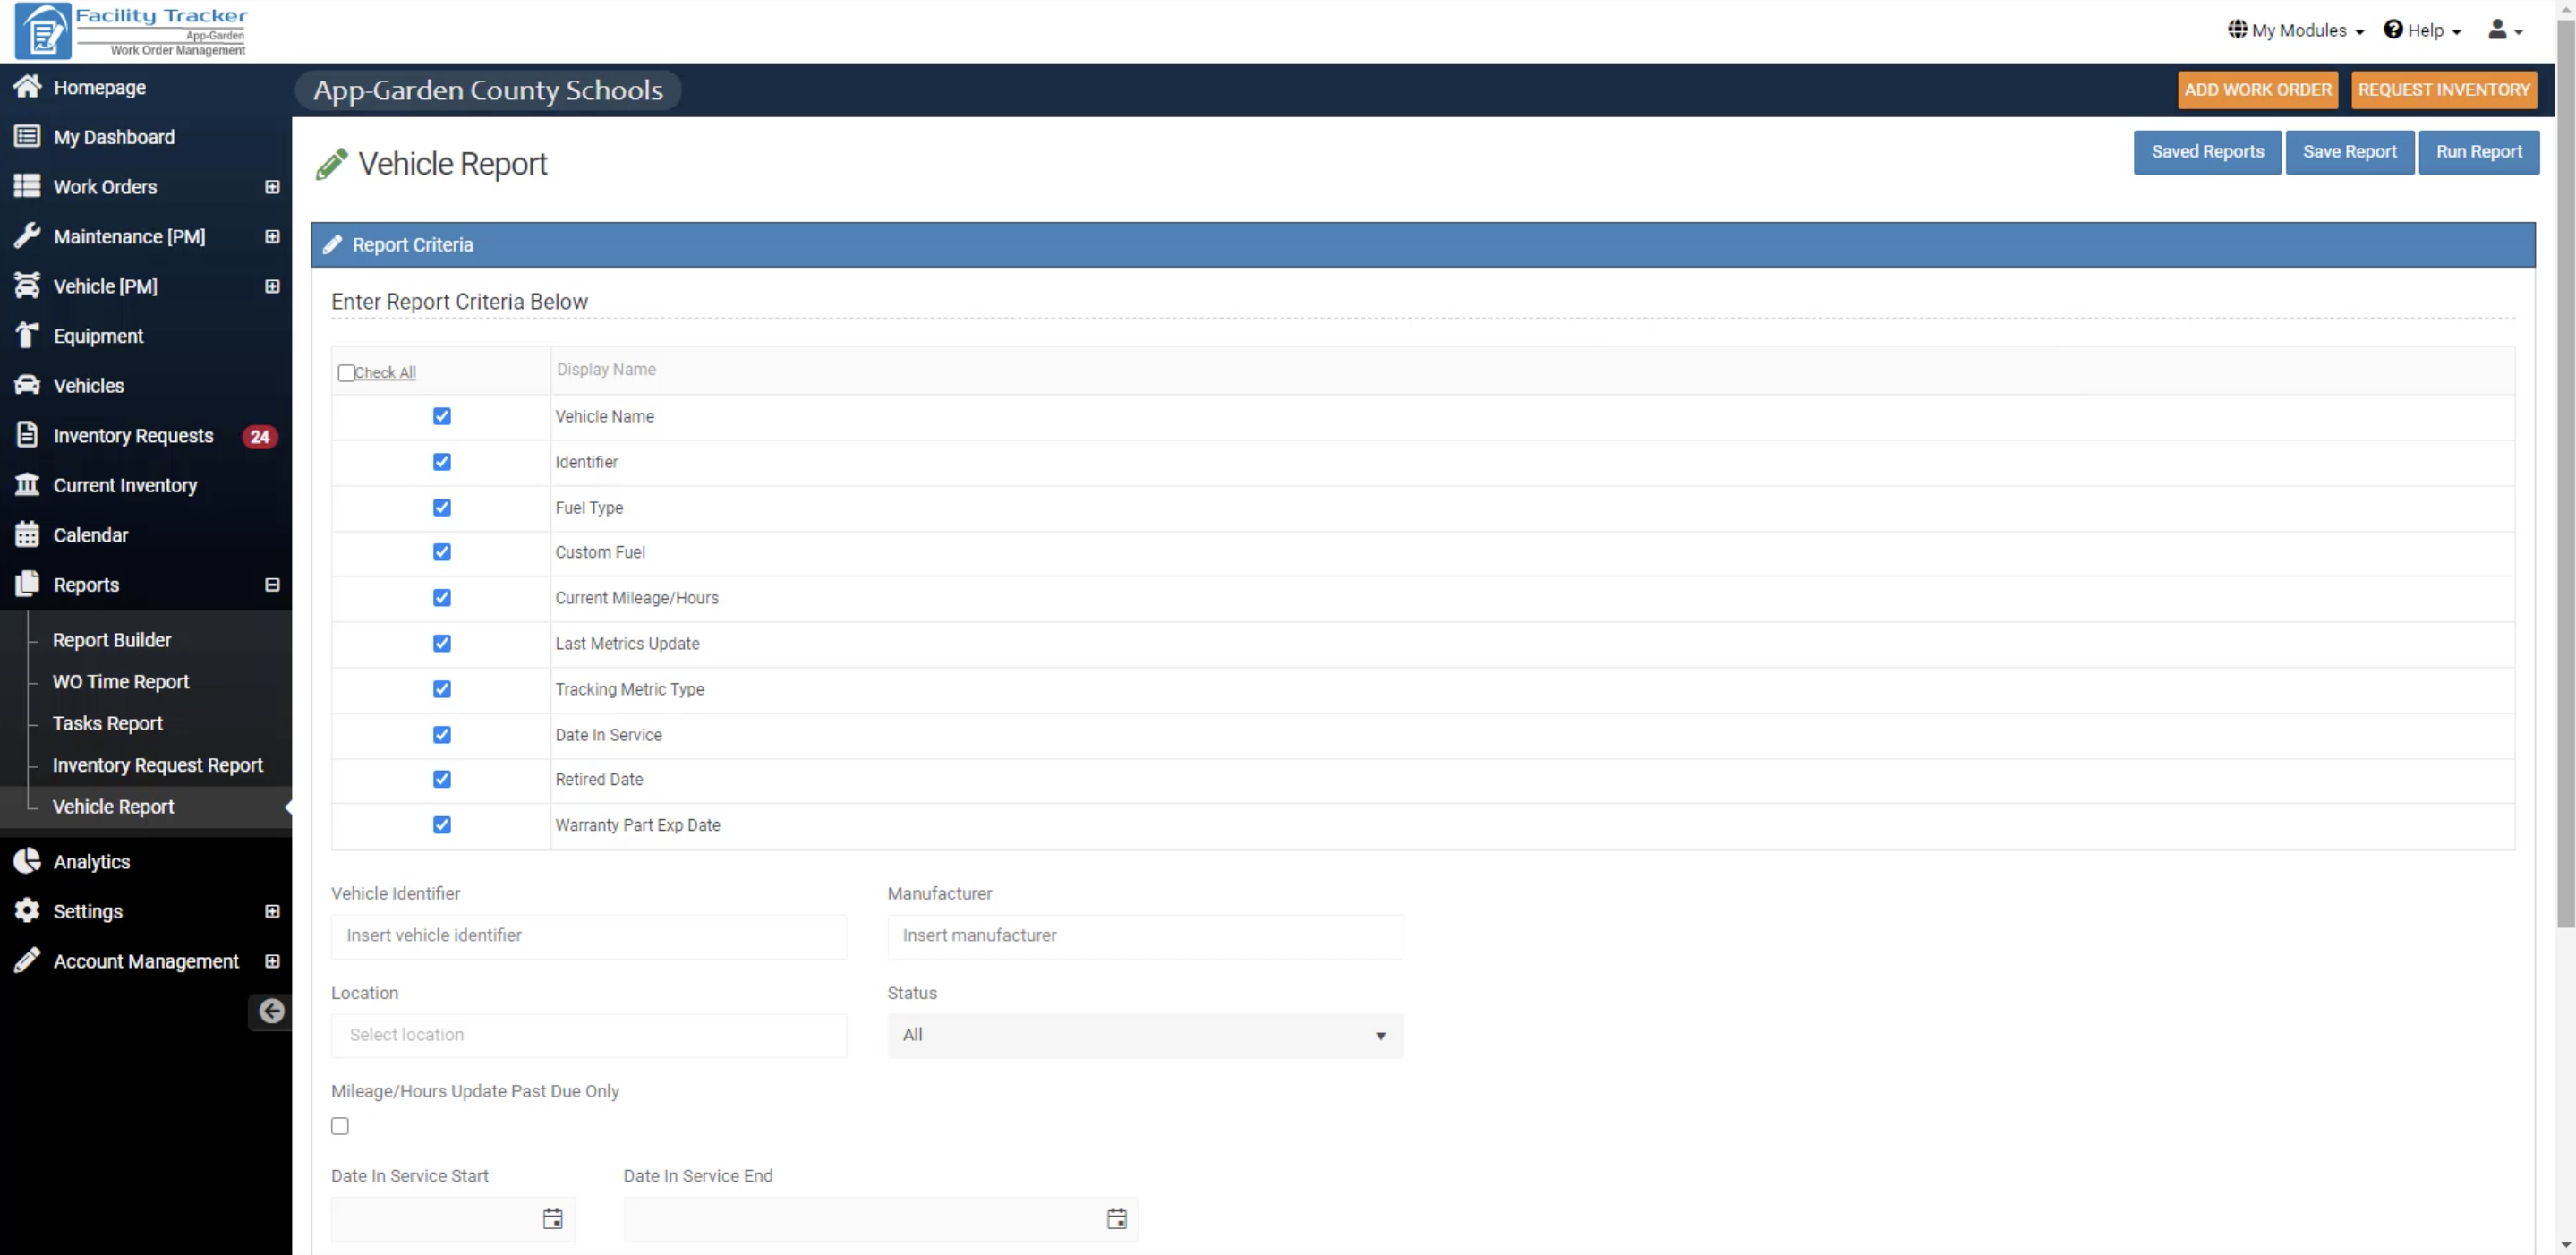Click the Facility Tracker logo icon
2576x1255 pixels.
tap(43, 31)
